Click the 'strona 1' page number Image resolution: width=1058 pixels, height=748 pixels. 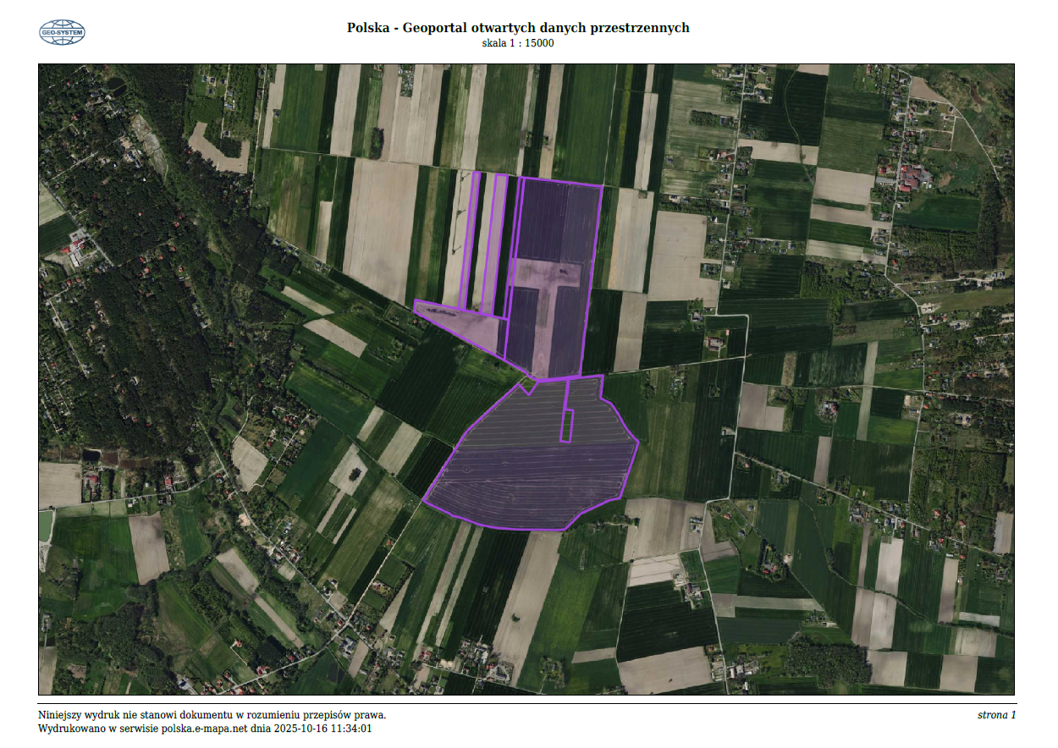coord(996,715)
